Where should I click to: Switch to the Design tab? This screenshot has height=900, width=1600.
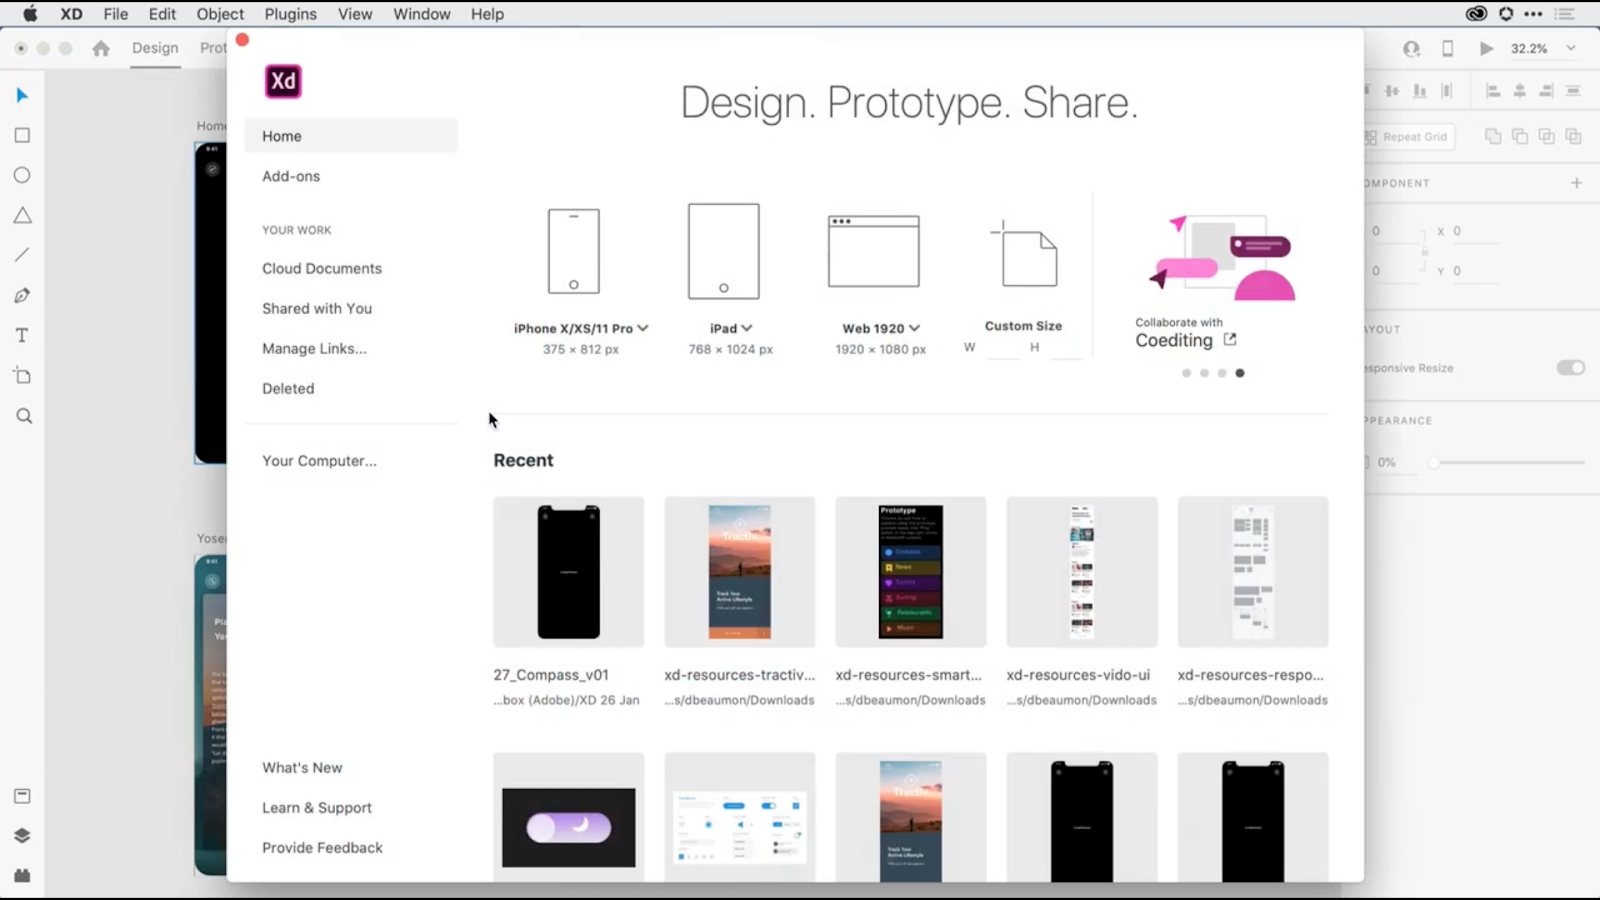click(155, 48)
